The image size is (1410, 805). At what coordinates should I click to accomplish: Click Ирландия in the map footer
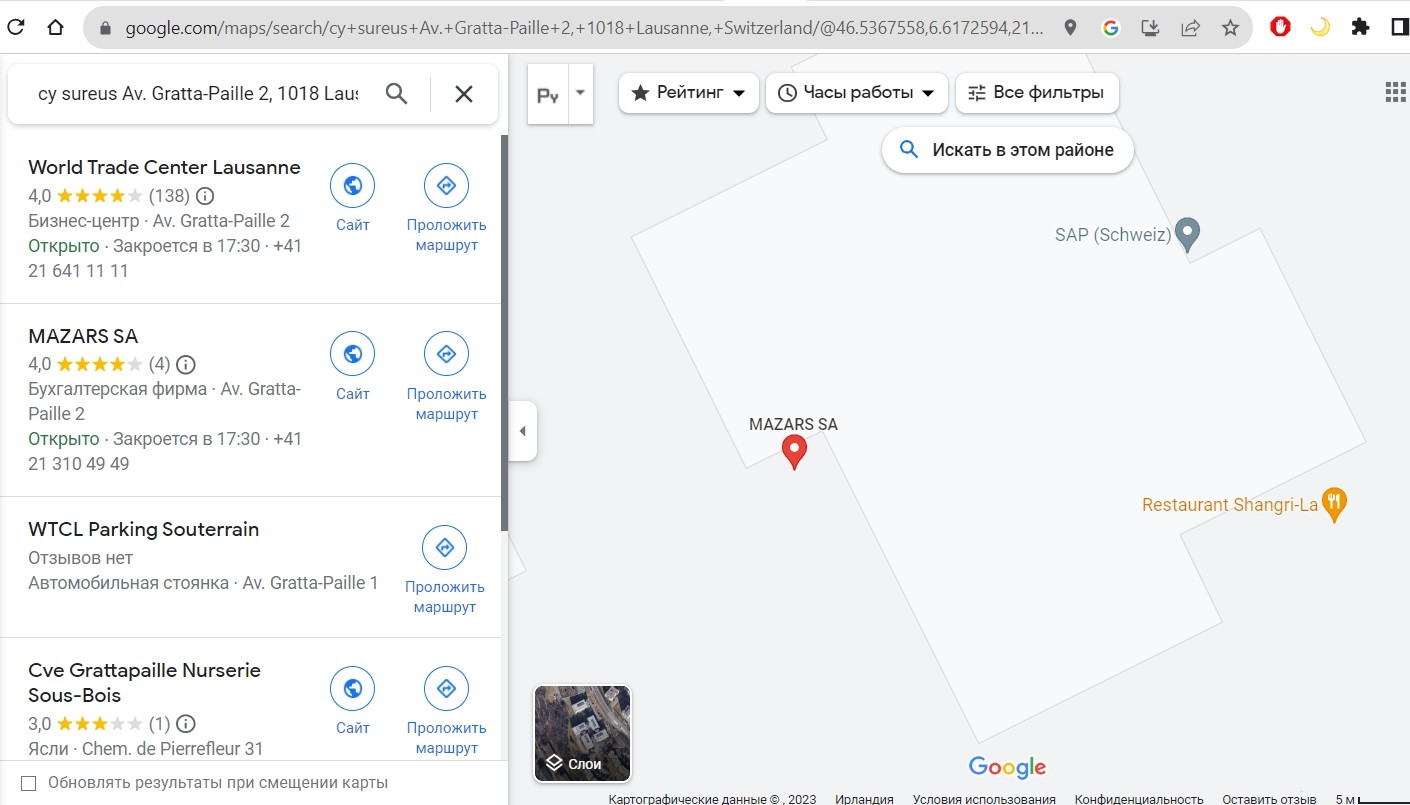point(864,799)
